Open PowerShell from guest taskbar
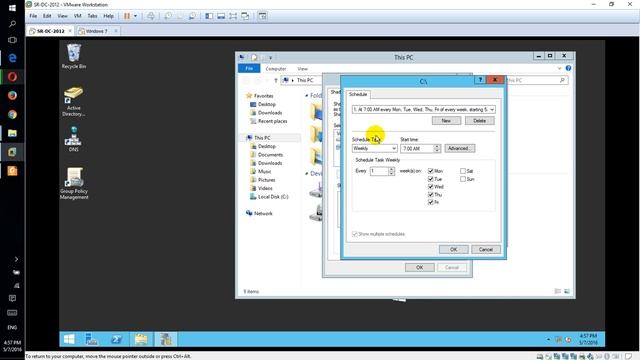This screenshot has width=640, height=360. coord(117,339)
